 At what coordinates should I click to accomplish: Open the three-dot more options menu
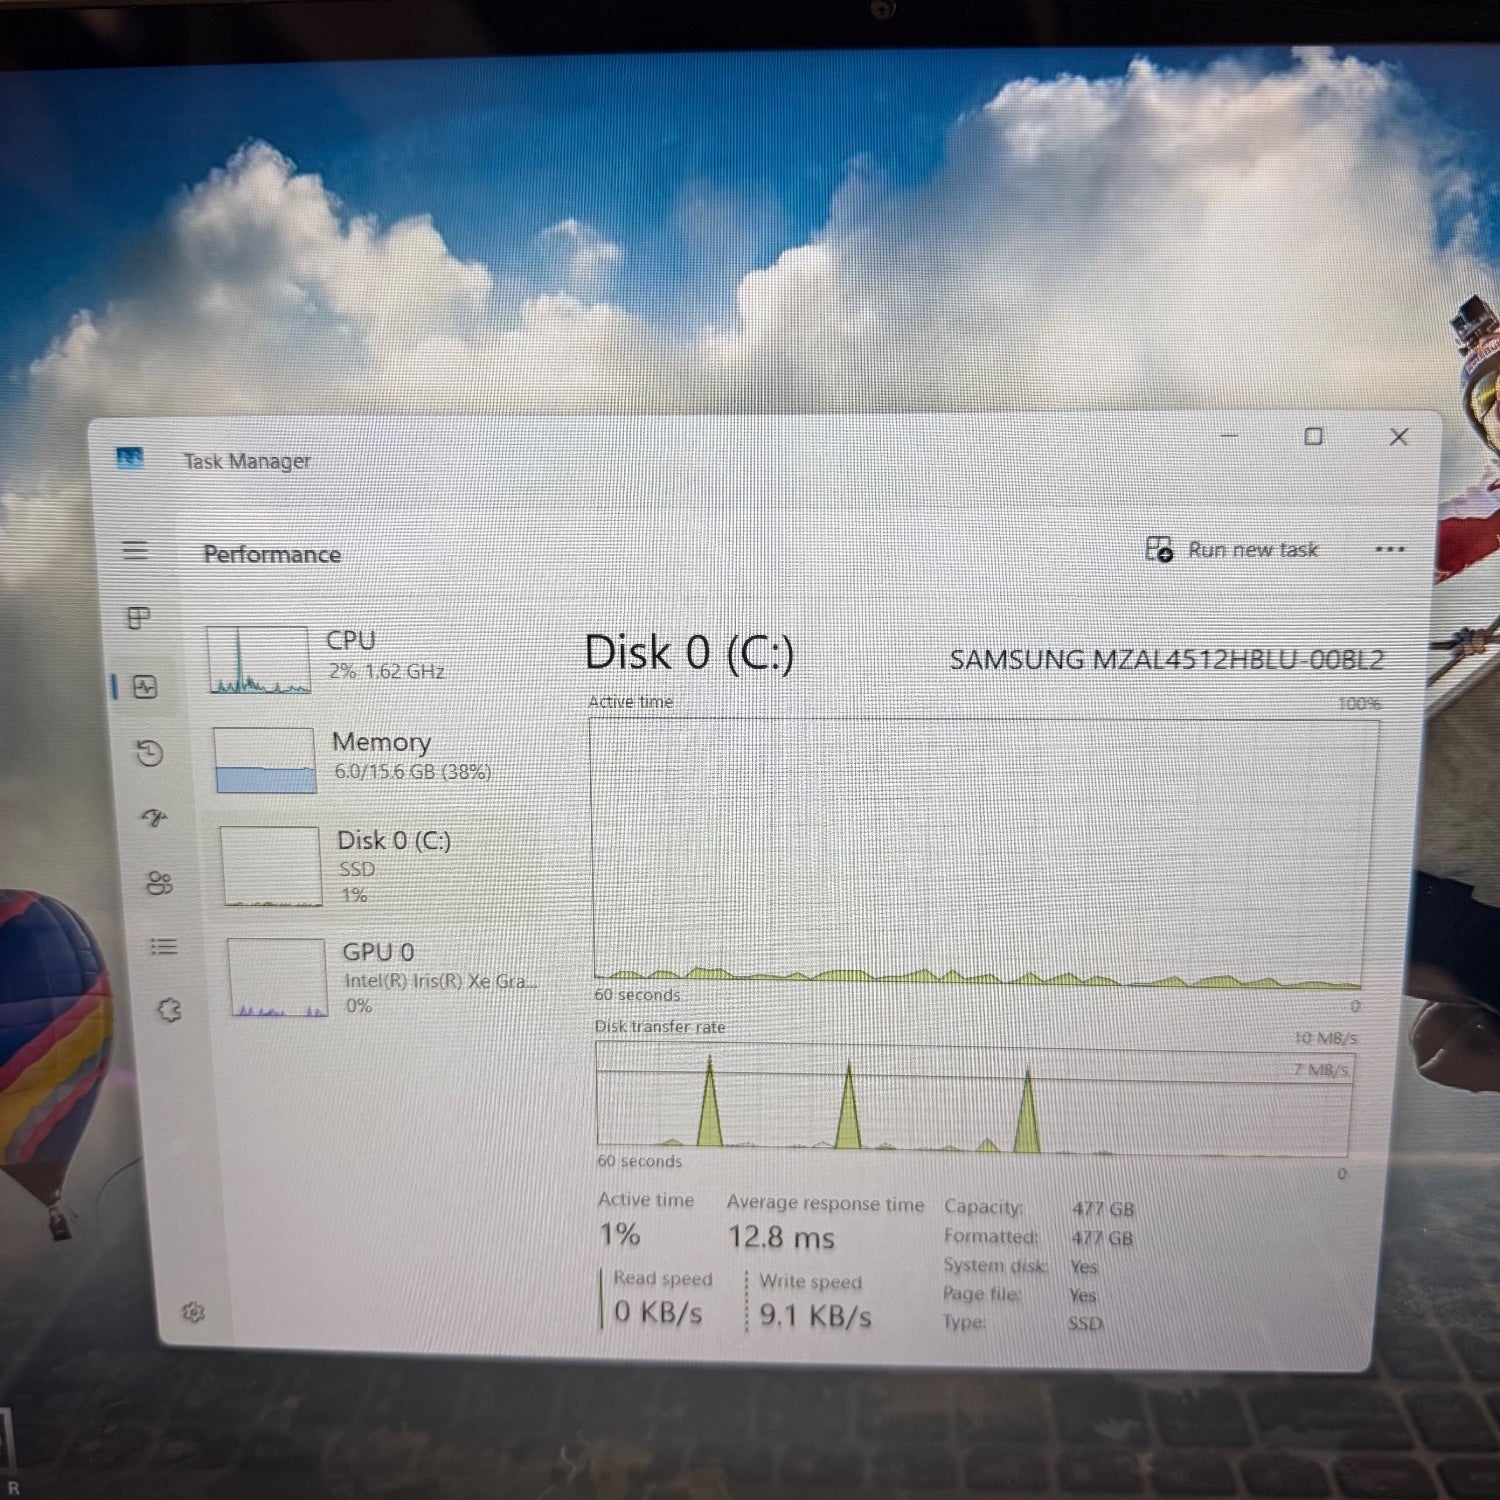(x=1389, y=549)
